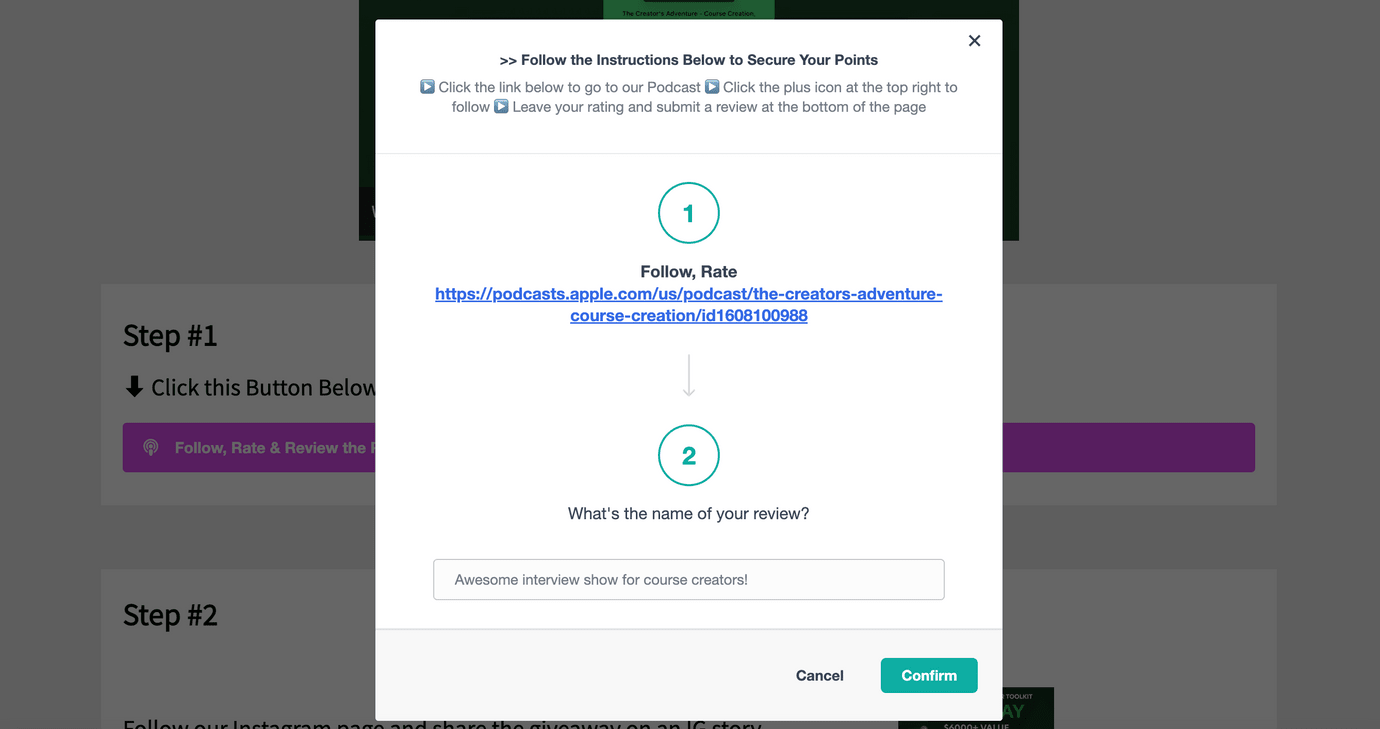This screenshot has width=1380, height=729.
Task: Select the Step #2 heading
Action: 170,614
